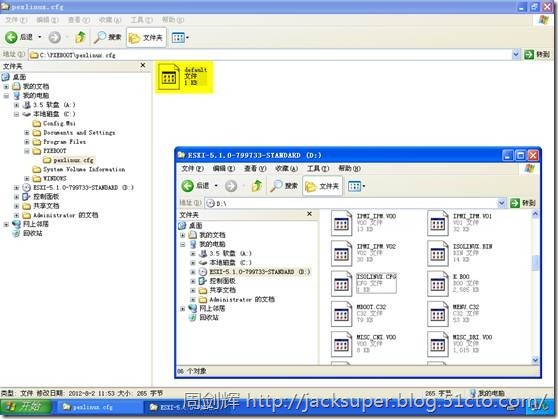Select Config.Msi folder in left tree
The height and width of the screenshot is (419, 558).
coord(54,124)
